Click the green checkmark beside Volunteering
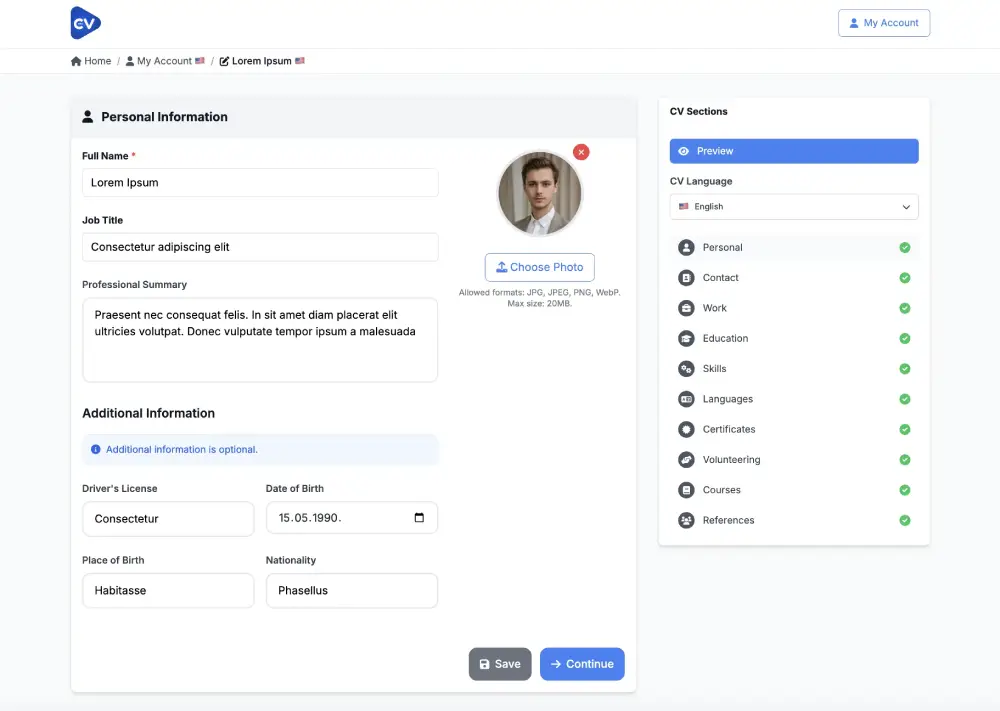 coord(905,459)
